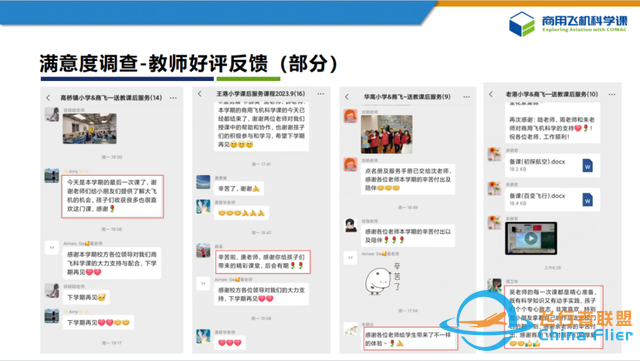Open more options in 老港小学 chat
The height and width of the screenshot is (361, 640).
(612, 94)
